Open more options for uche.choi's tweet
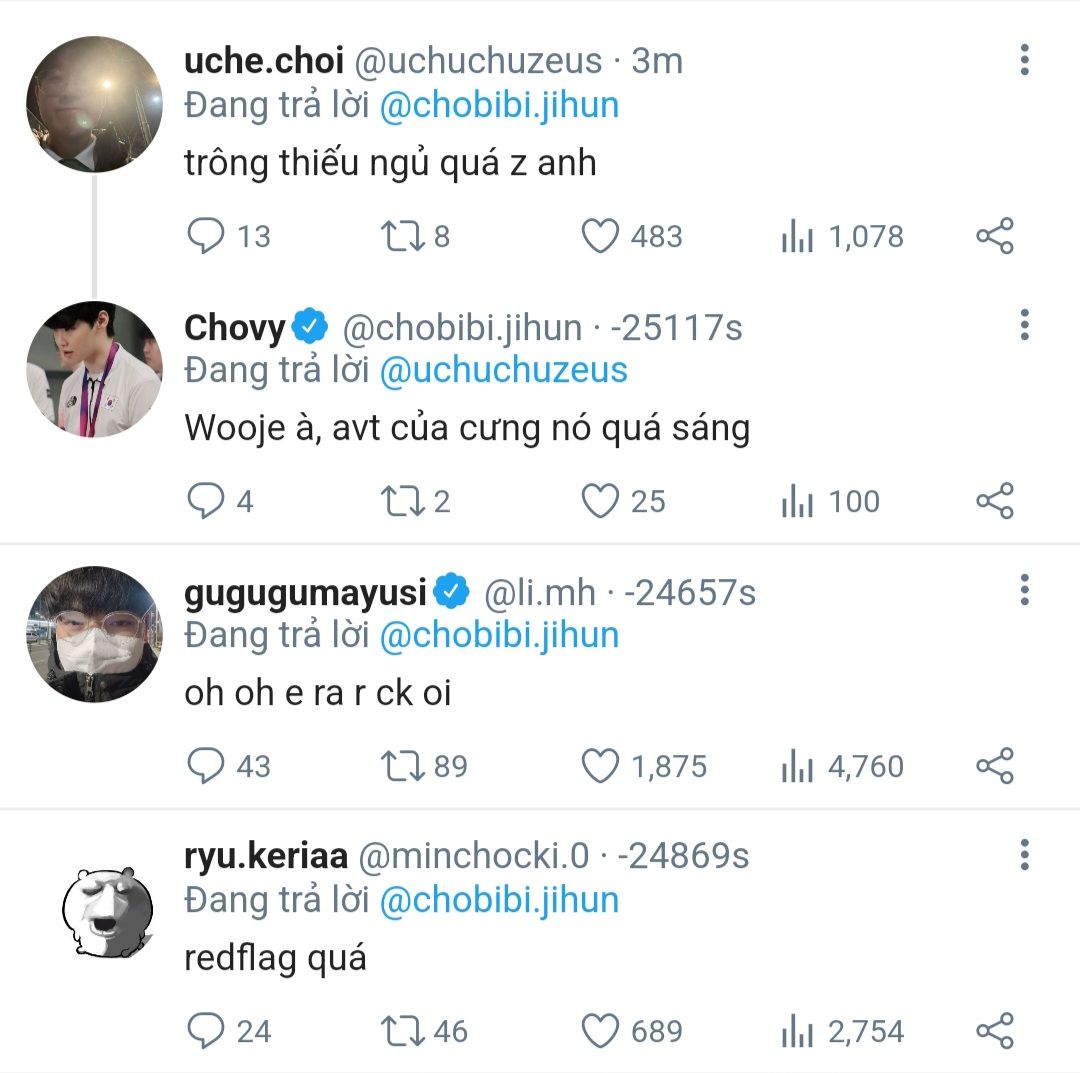Image resolution: width=1080 pixels, height=1073 pixels. click(1024, 61)
